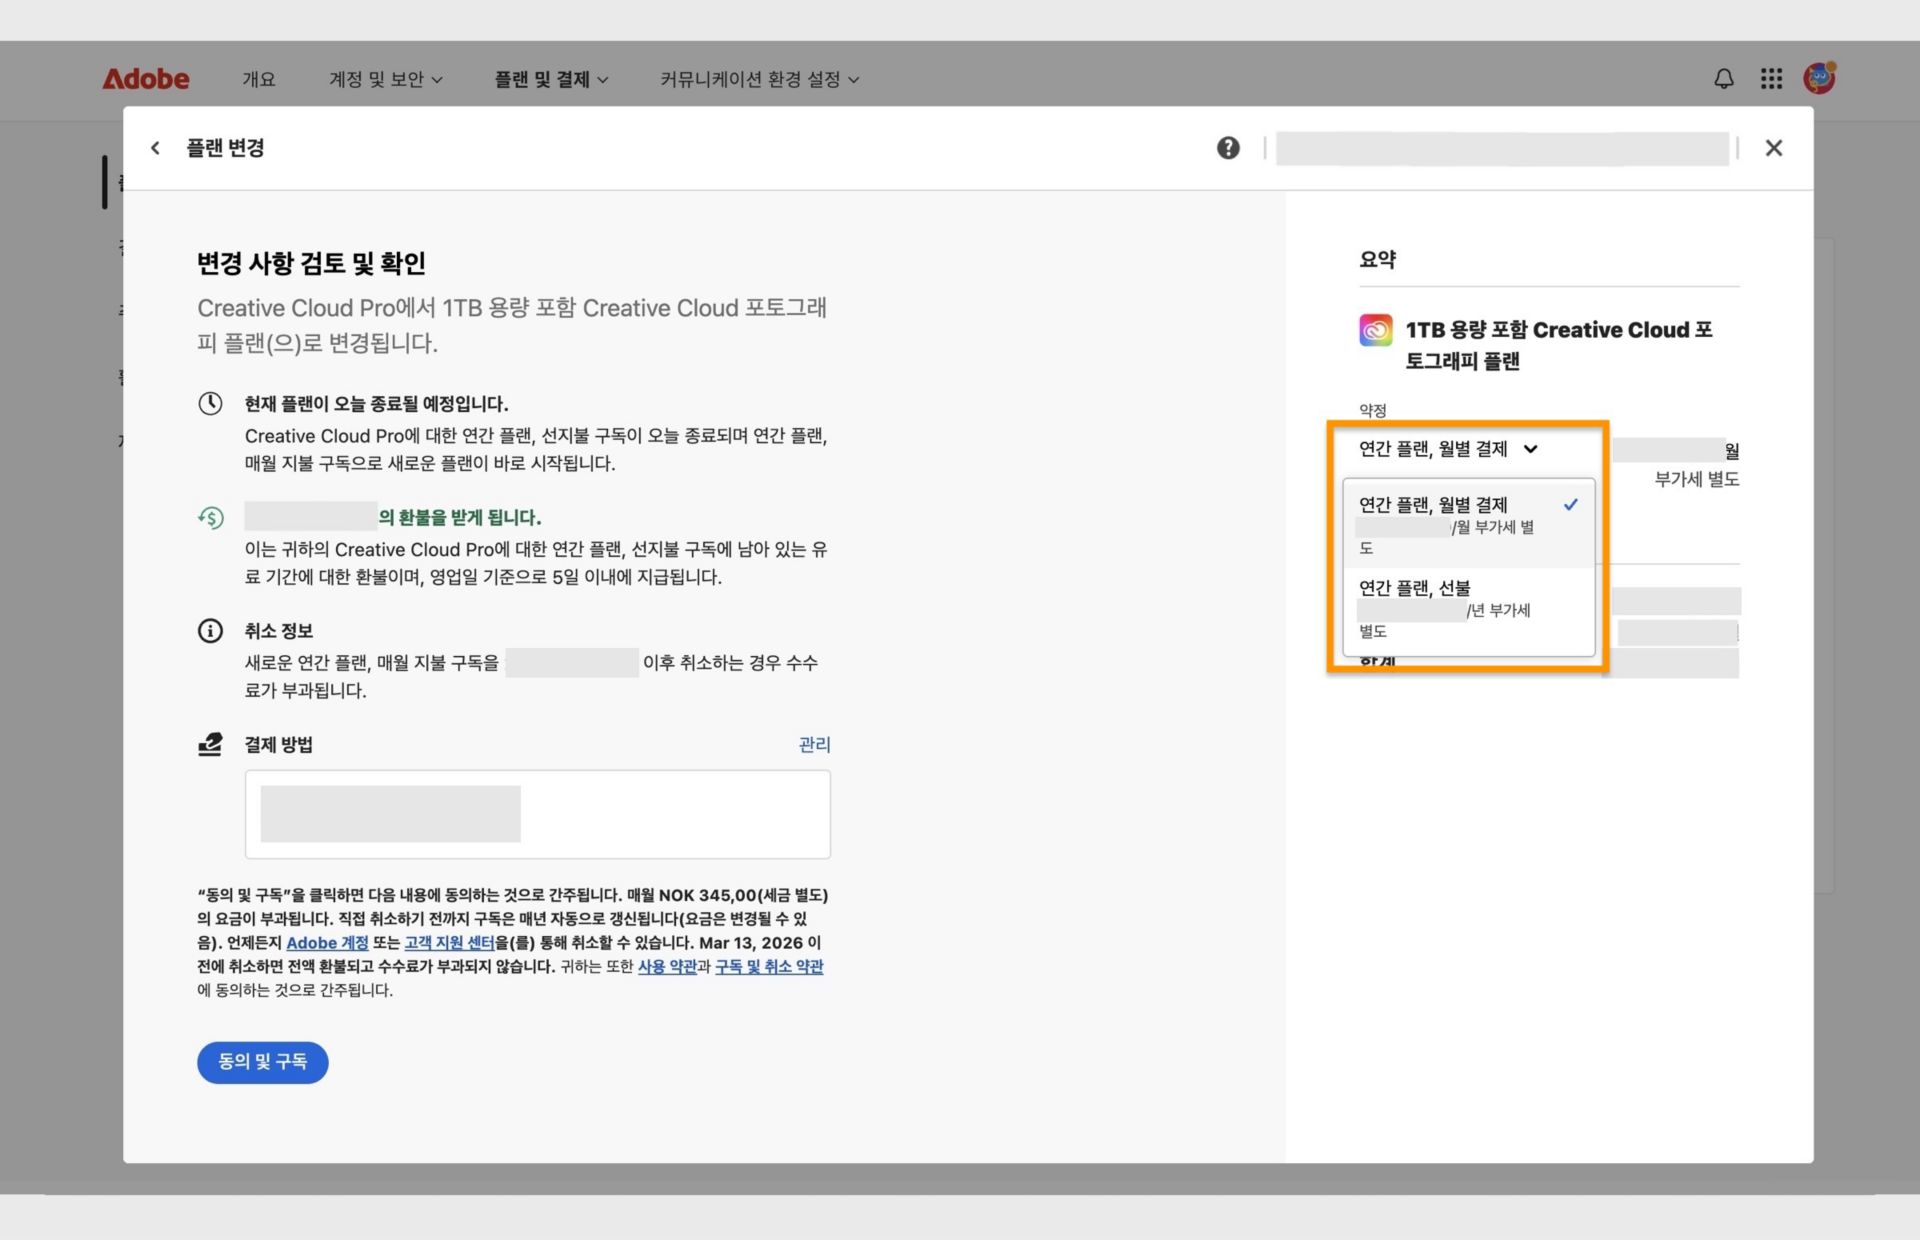
Task: Click the back arrow beside 플랜 변경
Action: click(x=155, y=147)
